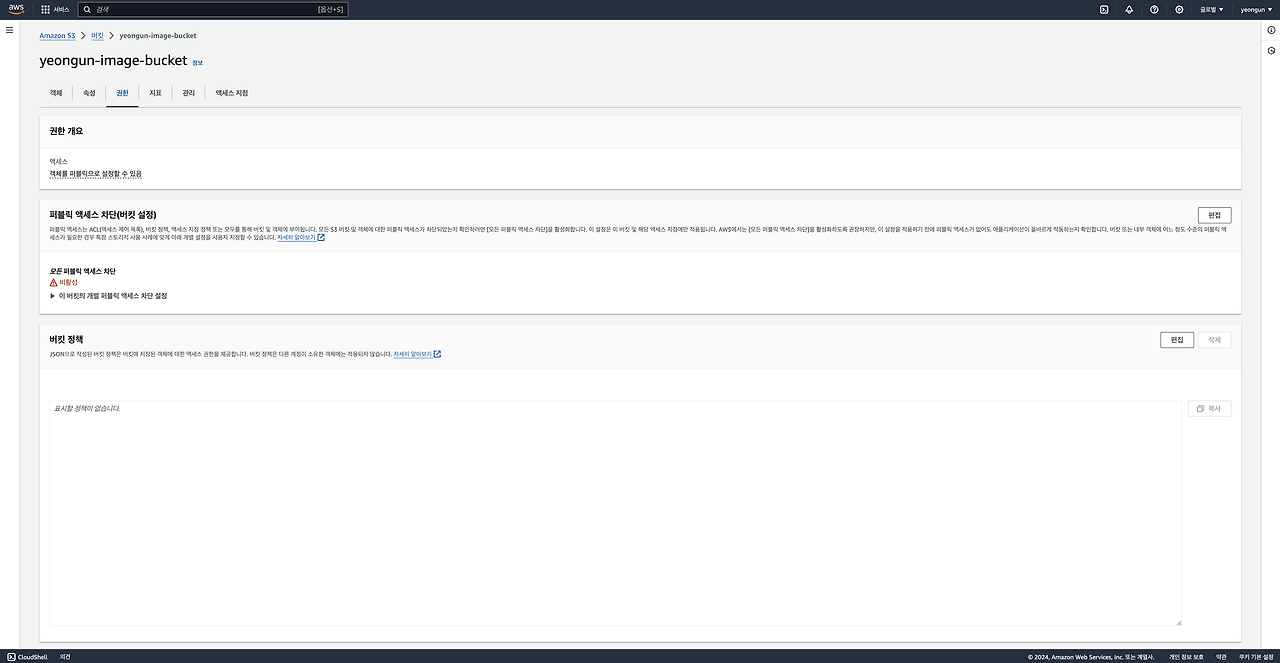
Task: Click the 복사 copy policy button
Action: point(1209,409)
